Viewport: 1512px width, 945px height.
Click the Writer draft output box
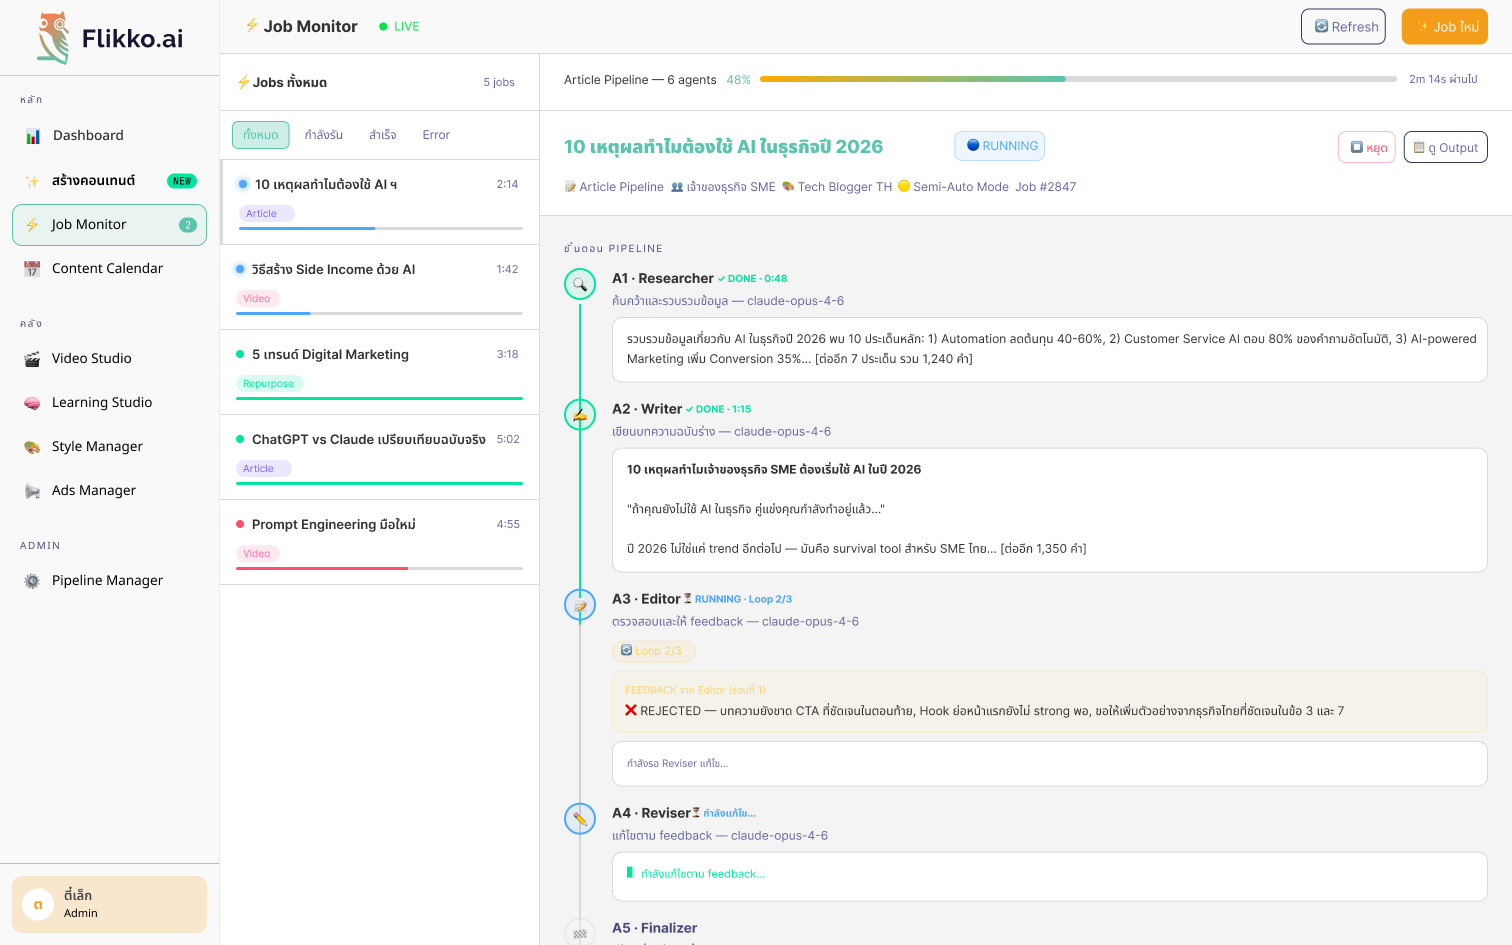coord(1050,510)
